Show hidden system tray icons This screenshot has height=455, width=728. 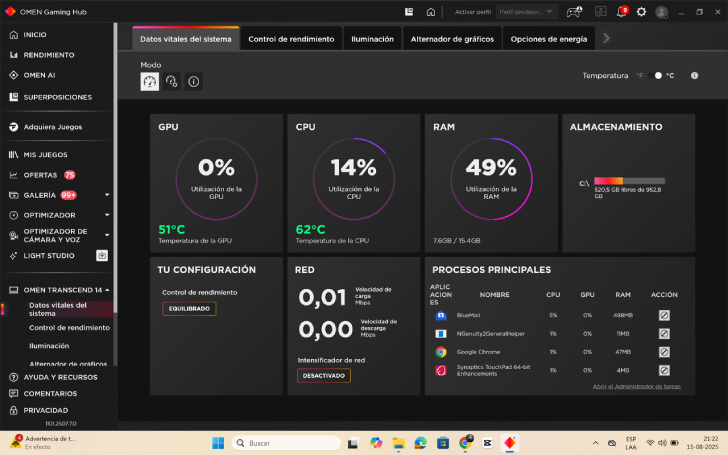[596, 443]
